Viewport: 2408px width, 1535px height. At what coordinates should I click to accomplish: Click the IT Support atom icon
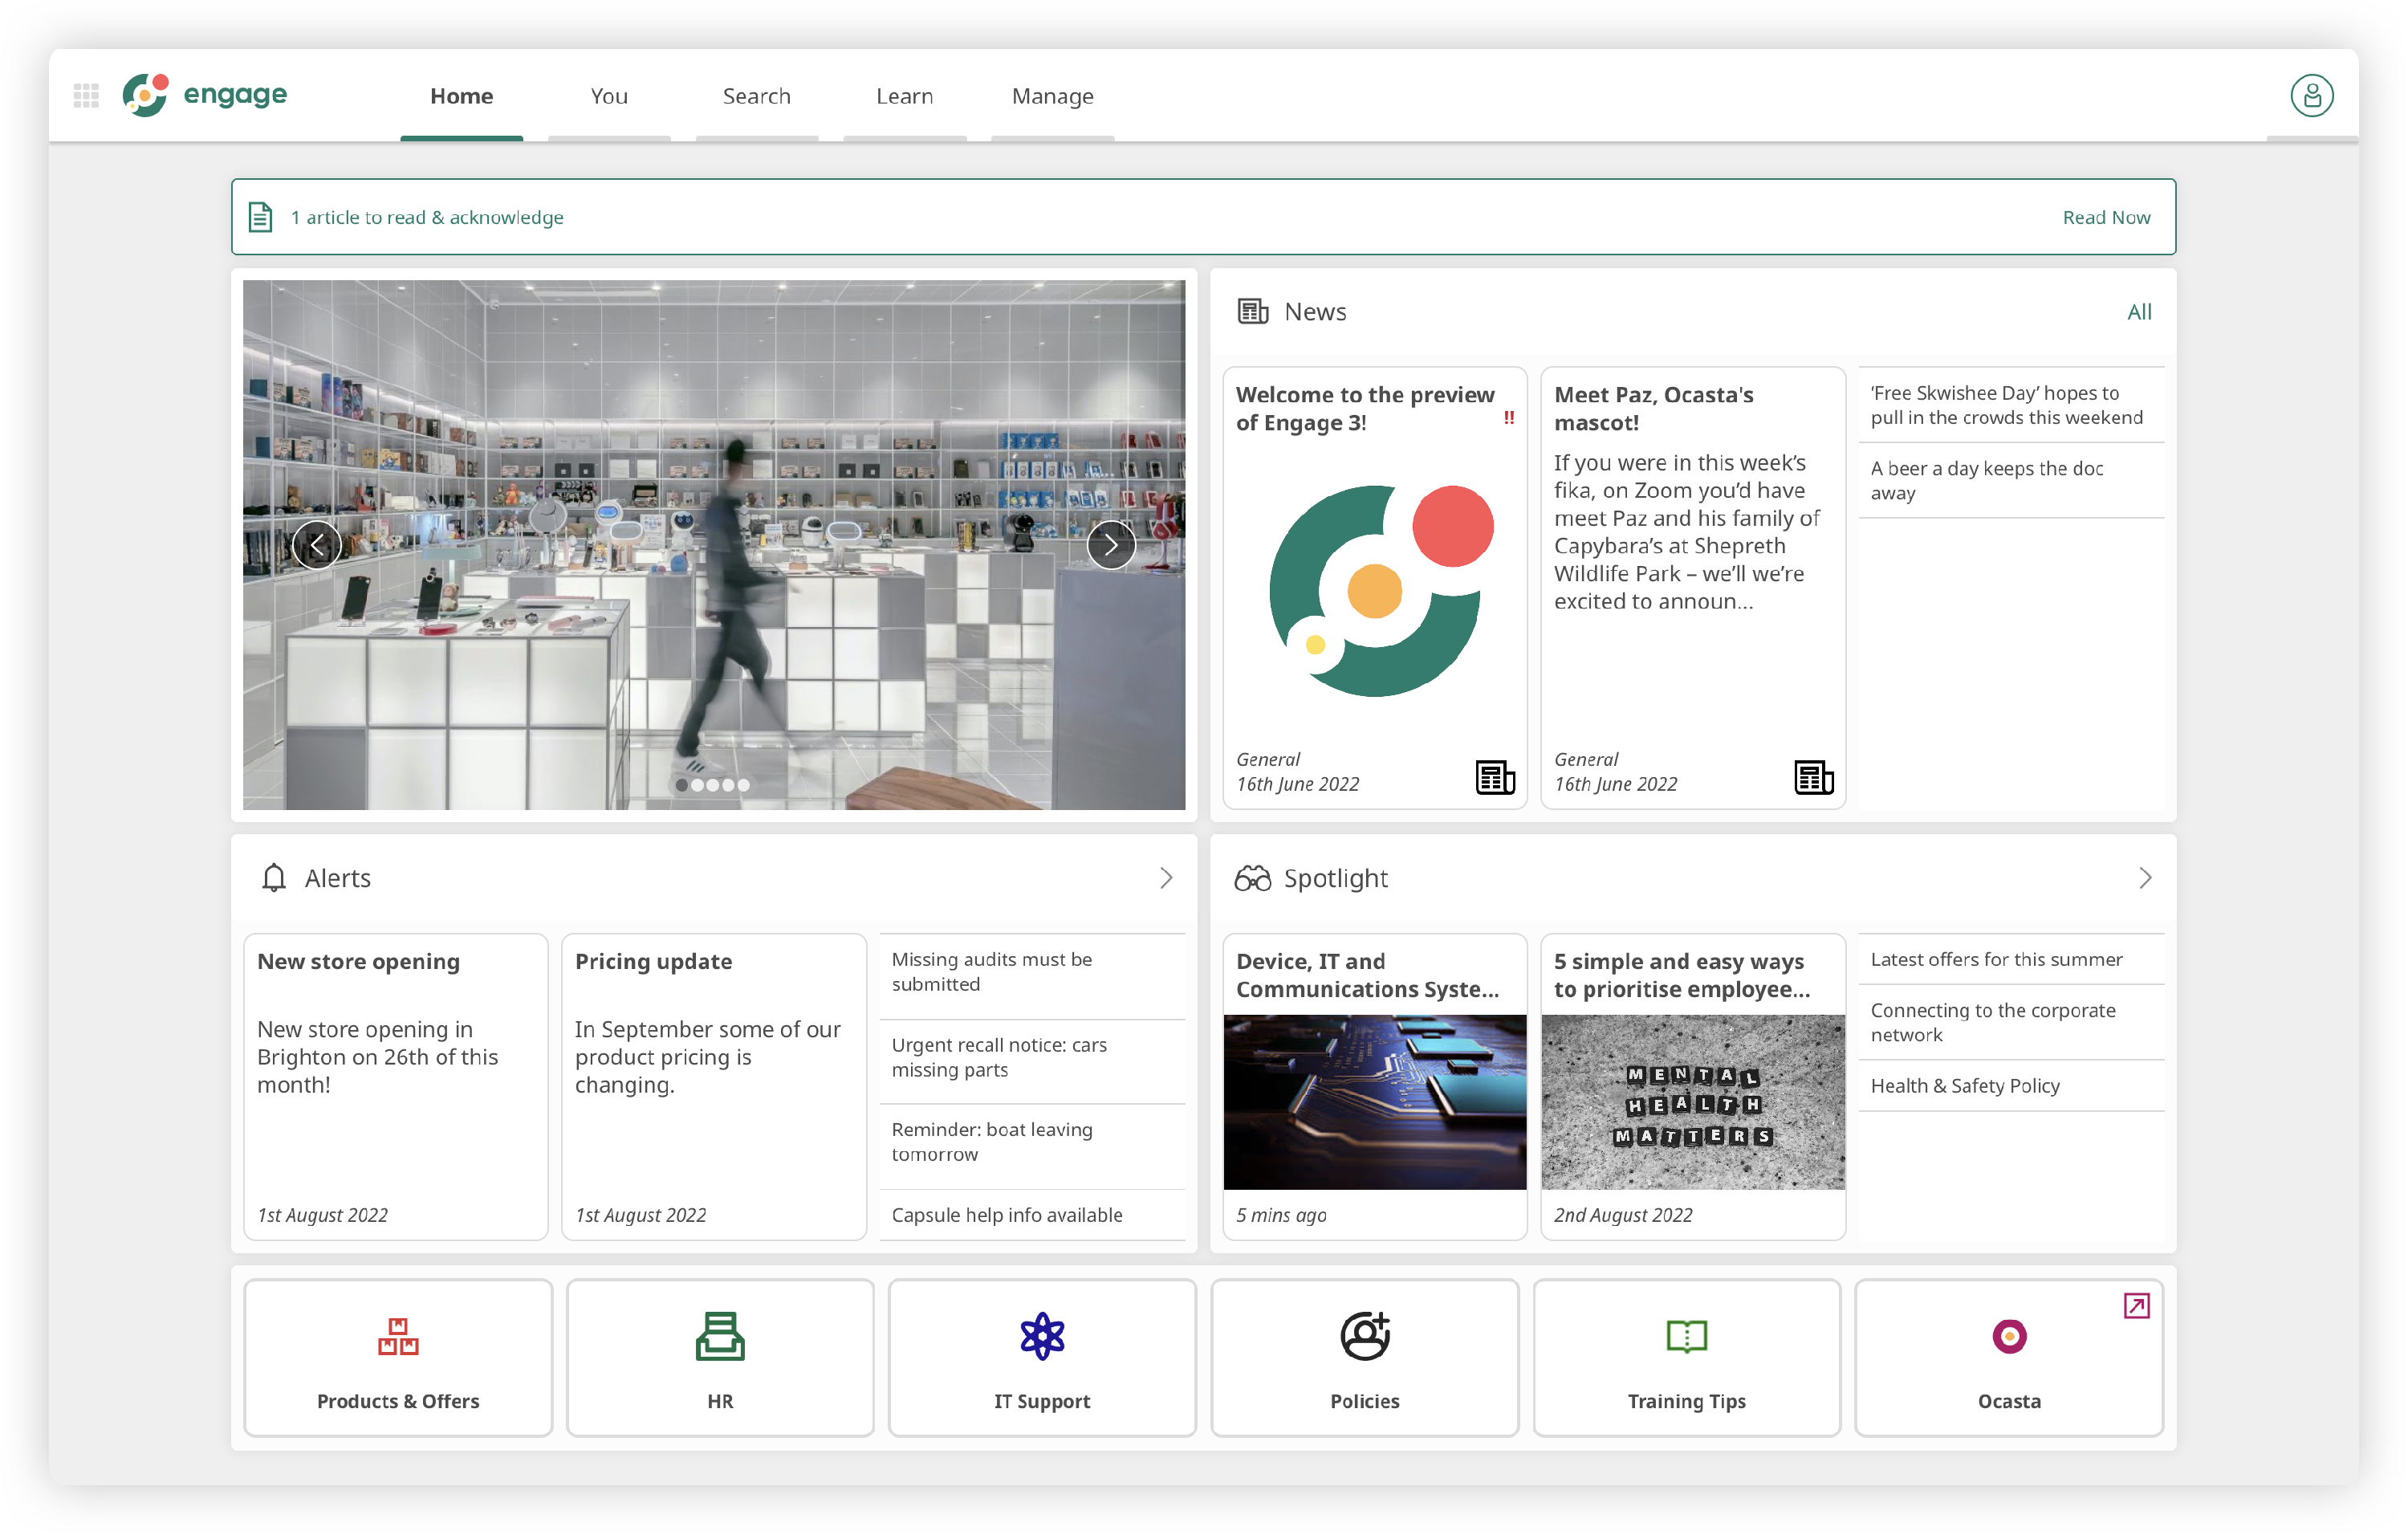pos(1042,1336)
